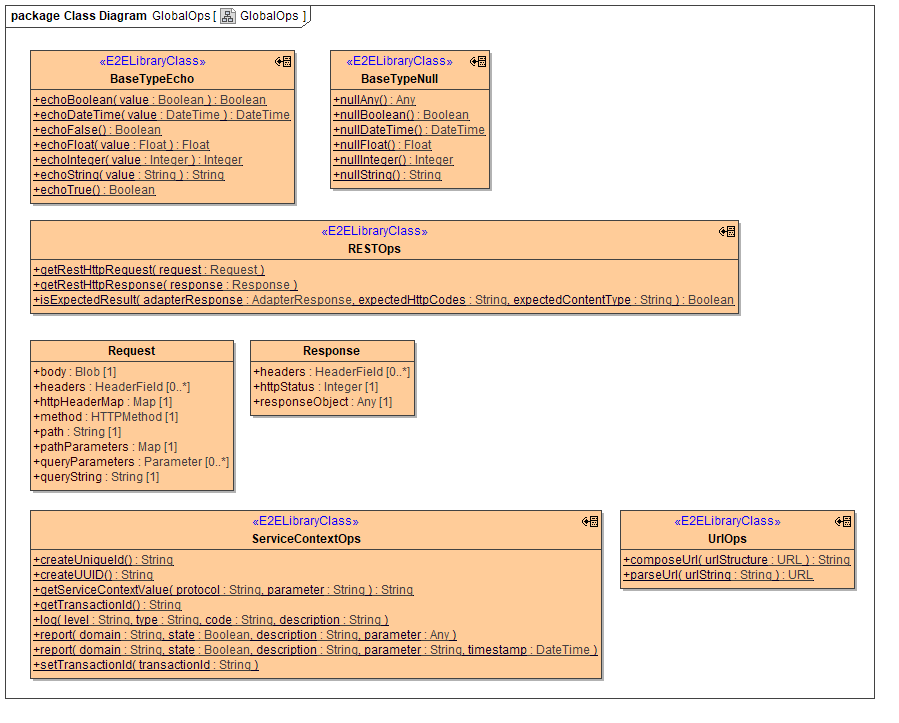Image resolution: width=899 pixels, height=723 pixels.
Task: Click the GlobalOps package icon in header
Action: pos(228,16)
